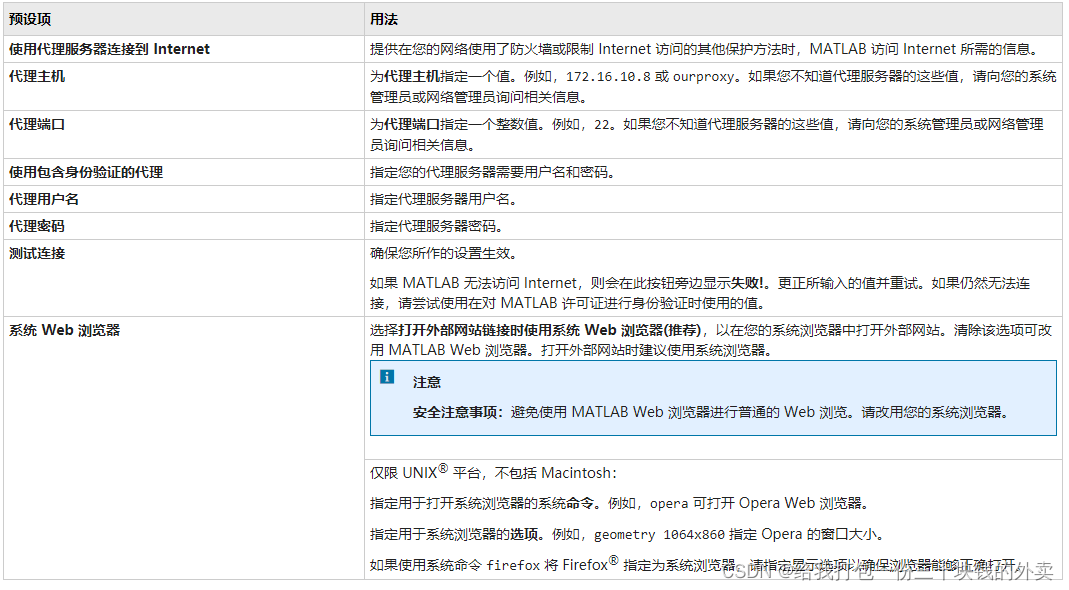This screenshot has width=1069, height=590.
Task: Click the bold 打开外部网站链接时使用系统 Web 浏览器(推荐) text
Action: [549, 330]
